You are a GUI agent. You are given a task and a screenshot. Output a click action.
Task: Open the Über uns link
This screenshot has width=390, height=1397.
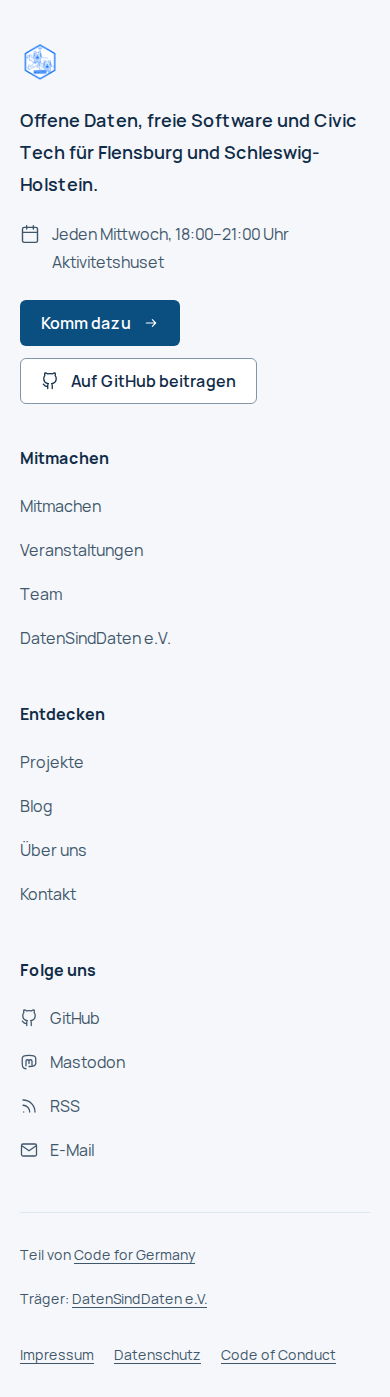pos(53,850)
